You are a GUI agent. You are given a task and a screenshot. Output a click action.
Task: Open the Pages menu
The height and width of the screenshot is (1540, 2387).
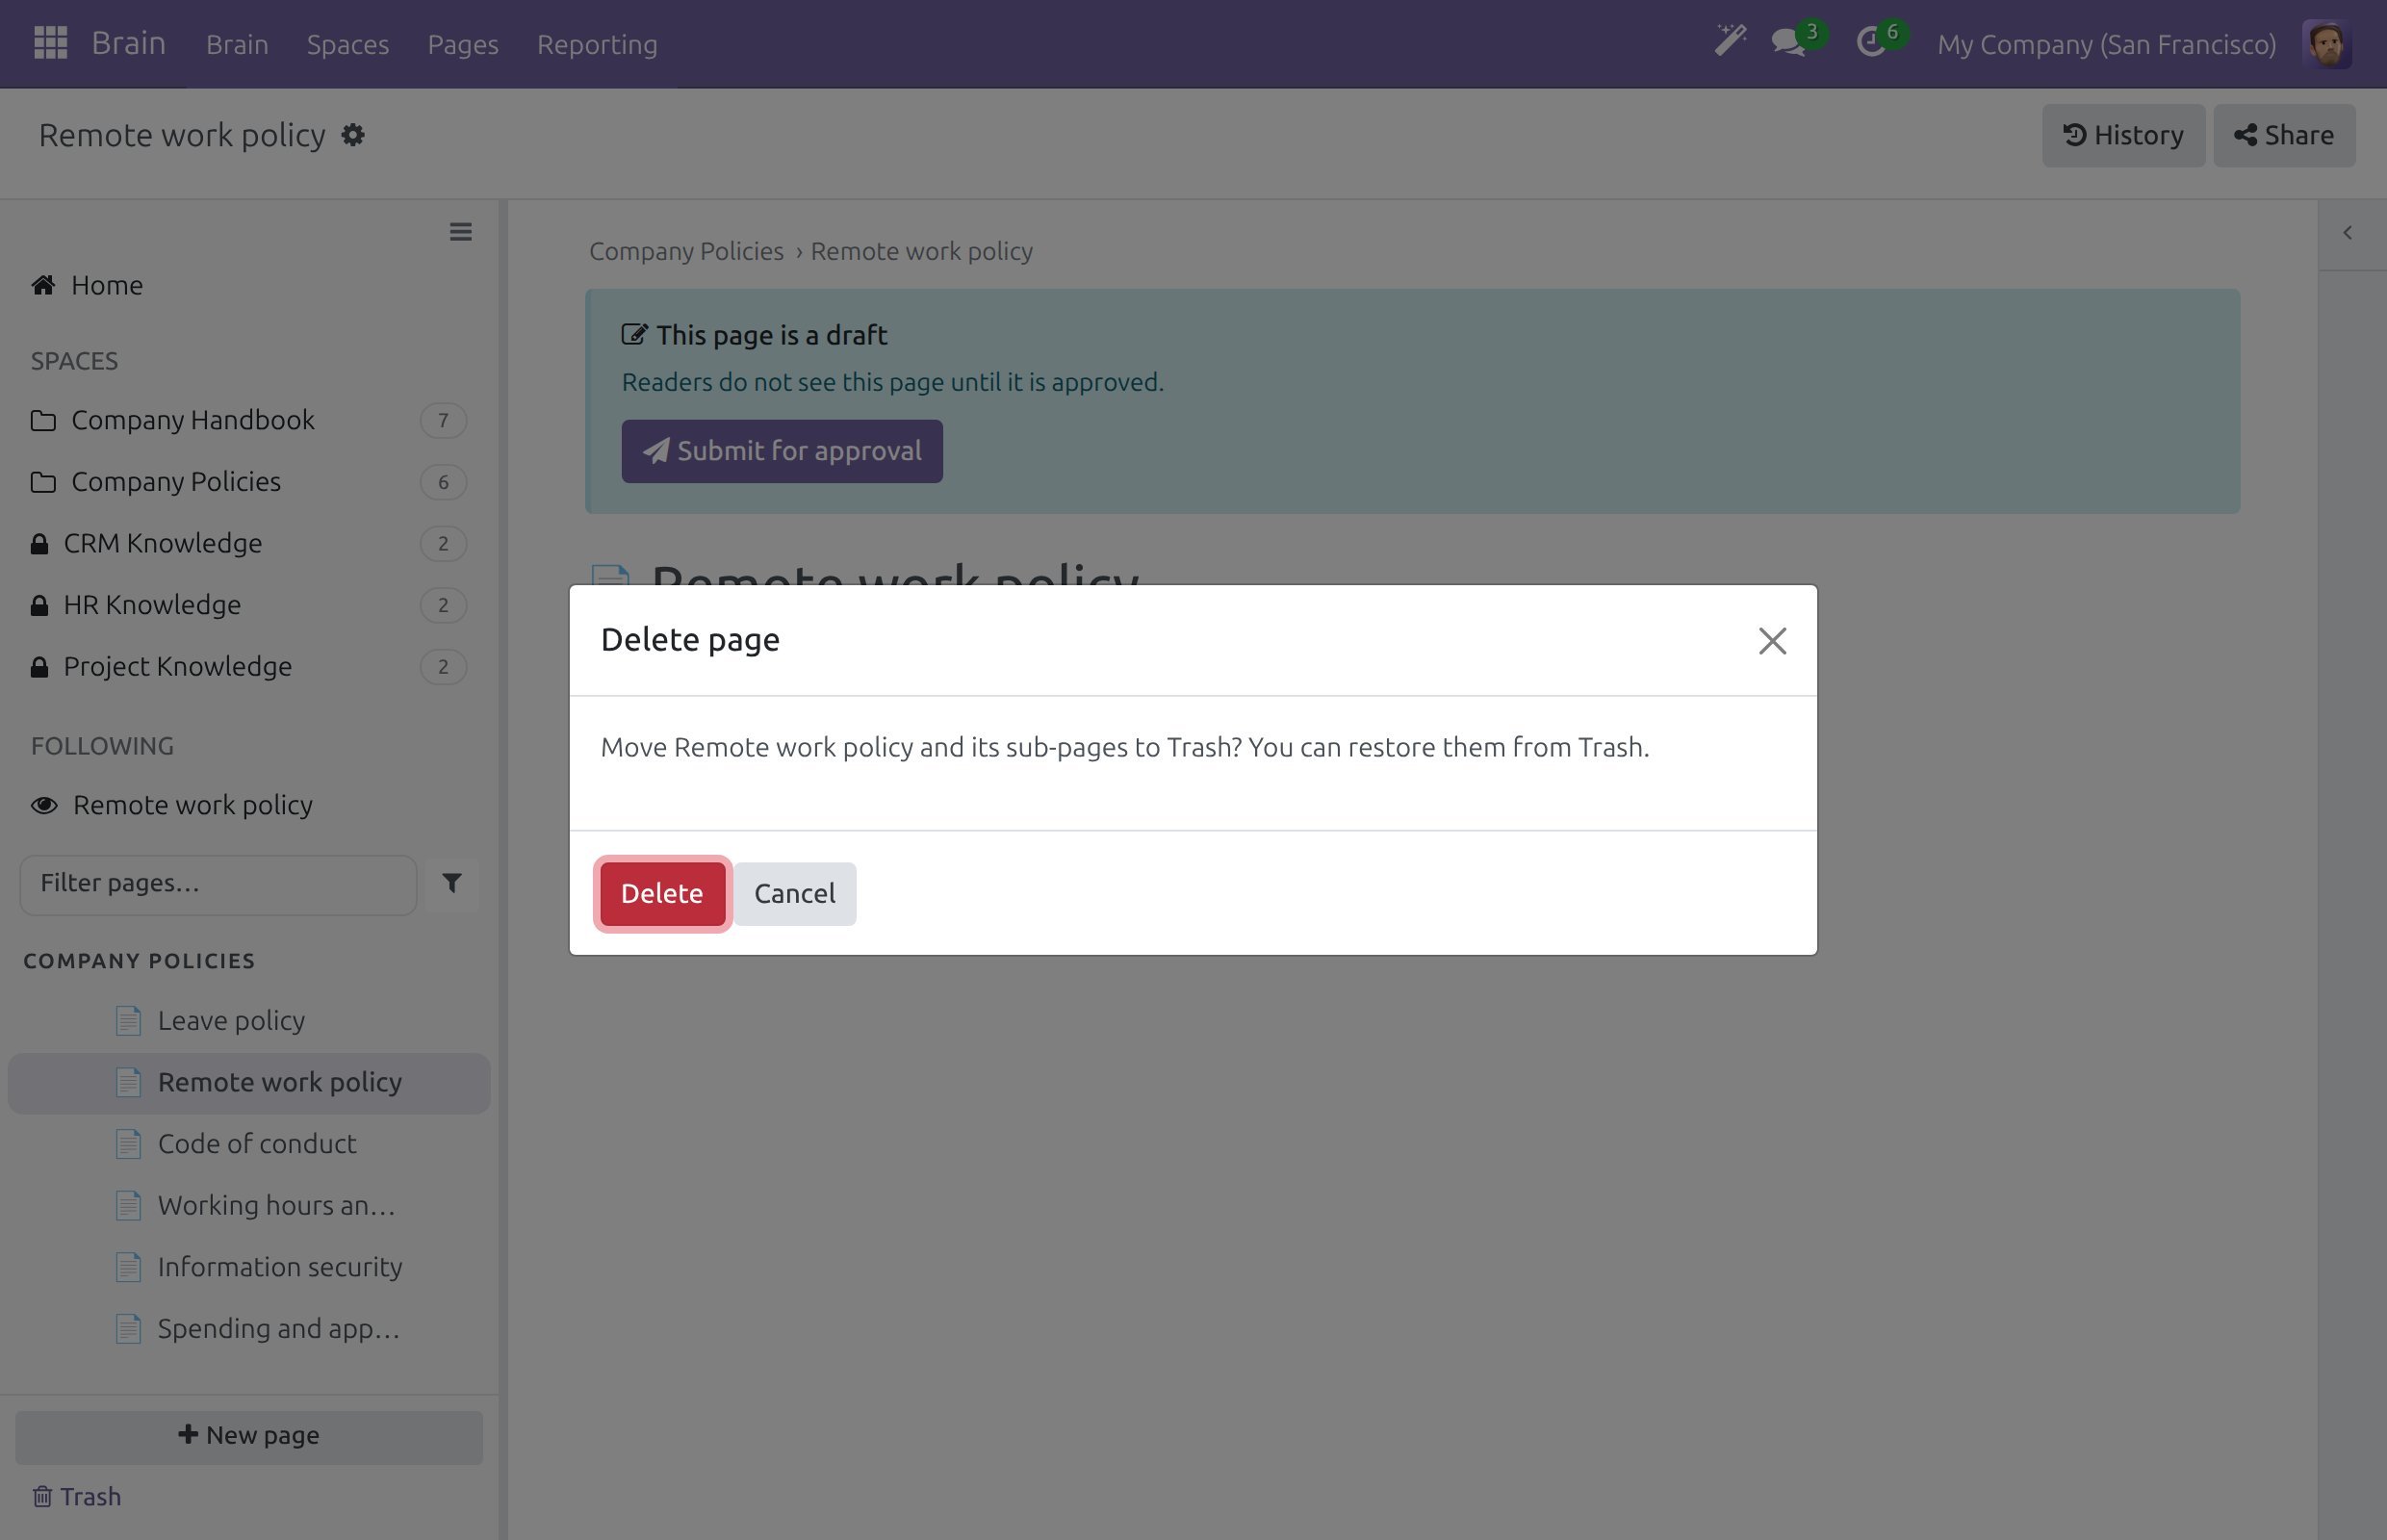click(463, 44)
